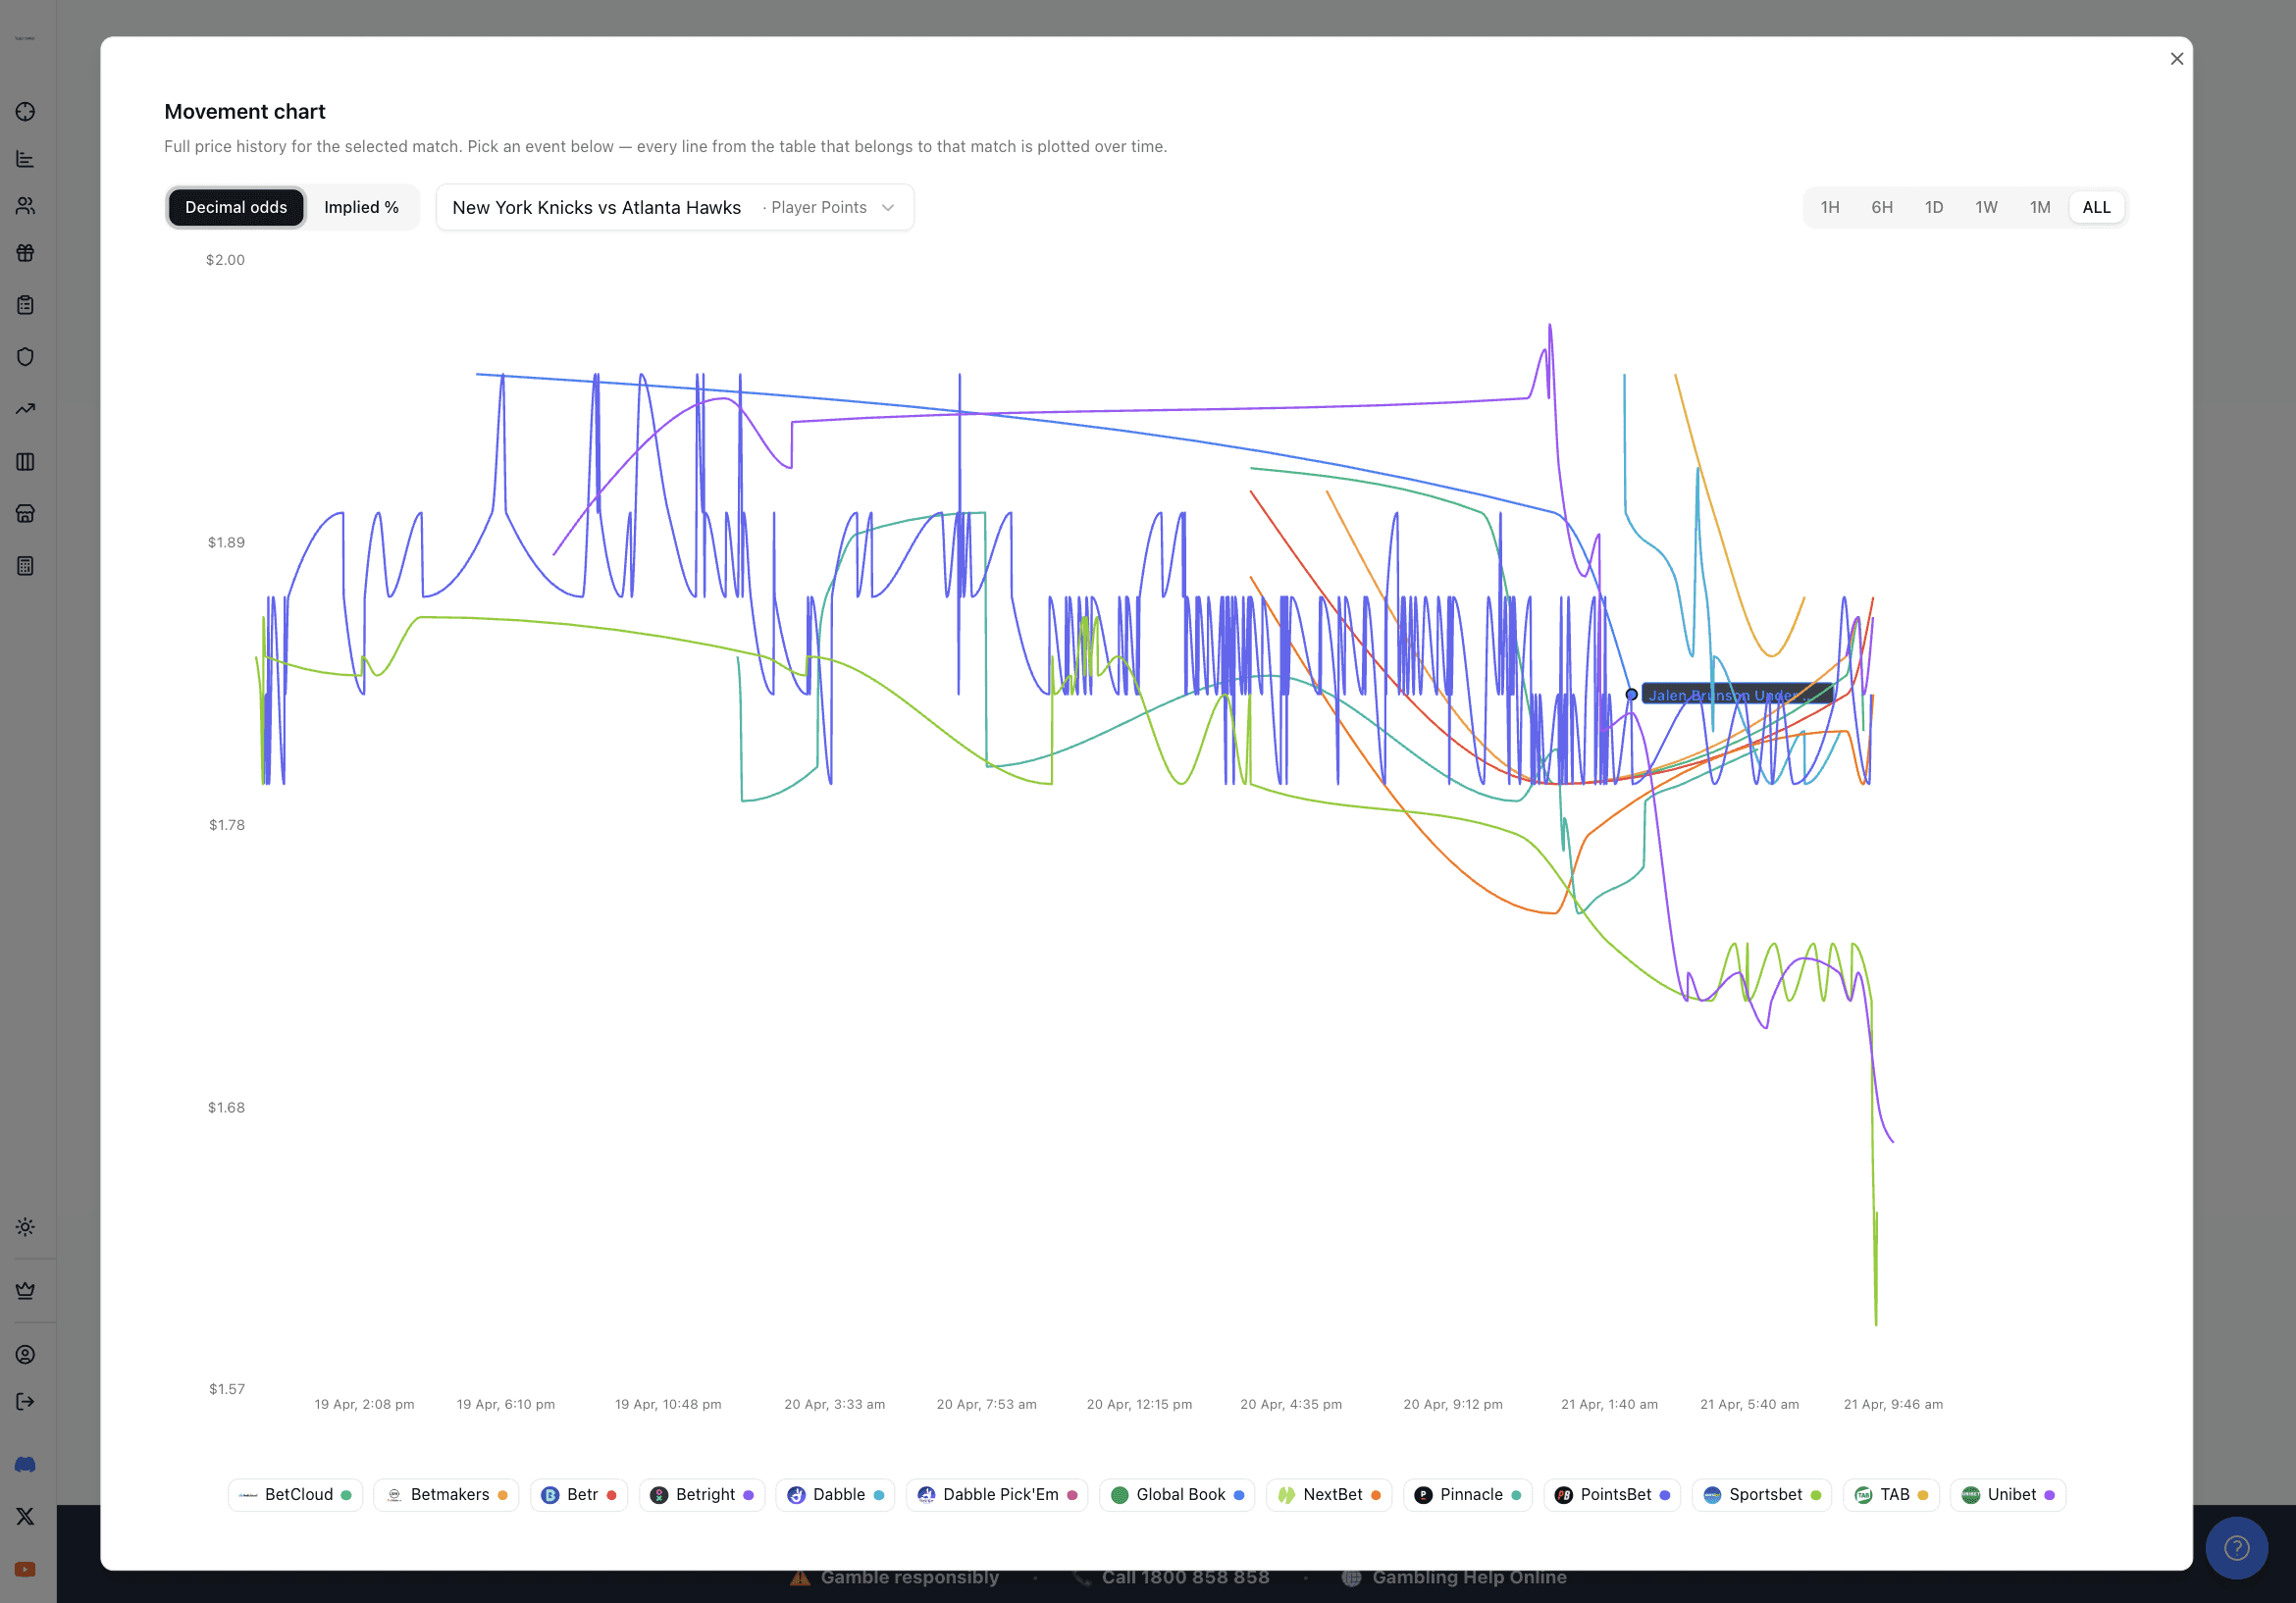Choose the ALL time range

click(x=2095, y=207)
